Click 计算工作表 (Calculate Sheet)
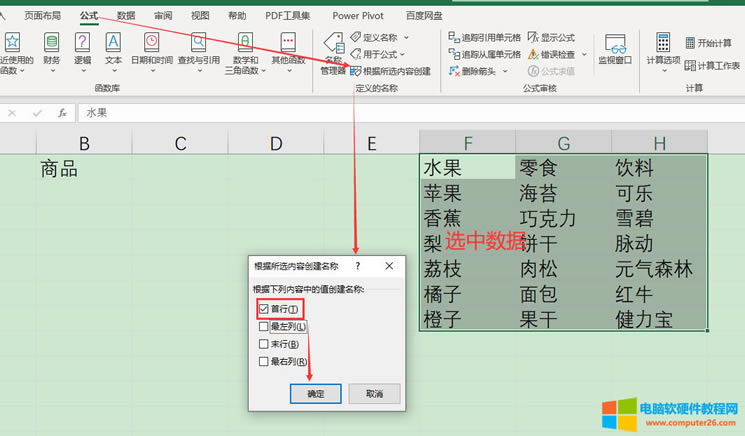This screenshot has height=436, width=745. [713, 66]
